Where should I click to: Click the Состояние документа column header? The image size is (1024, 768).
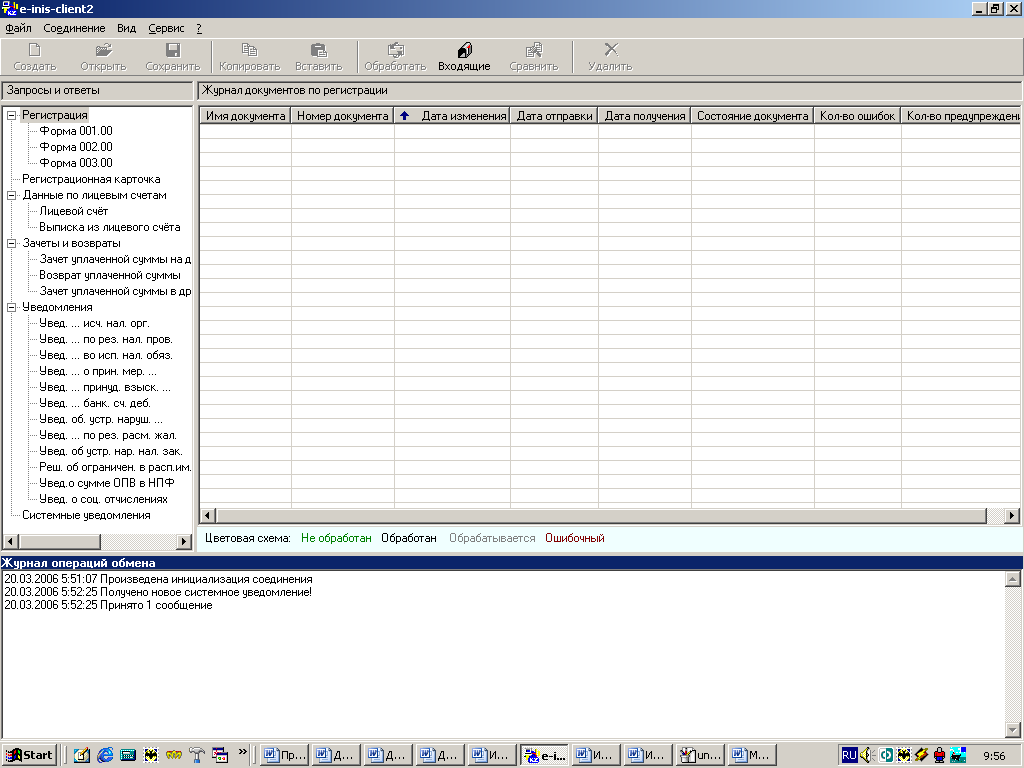(x=752, y=116)
